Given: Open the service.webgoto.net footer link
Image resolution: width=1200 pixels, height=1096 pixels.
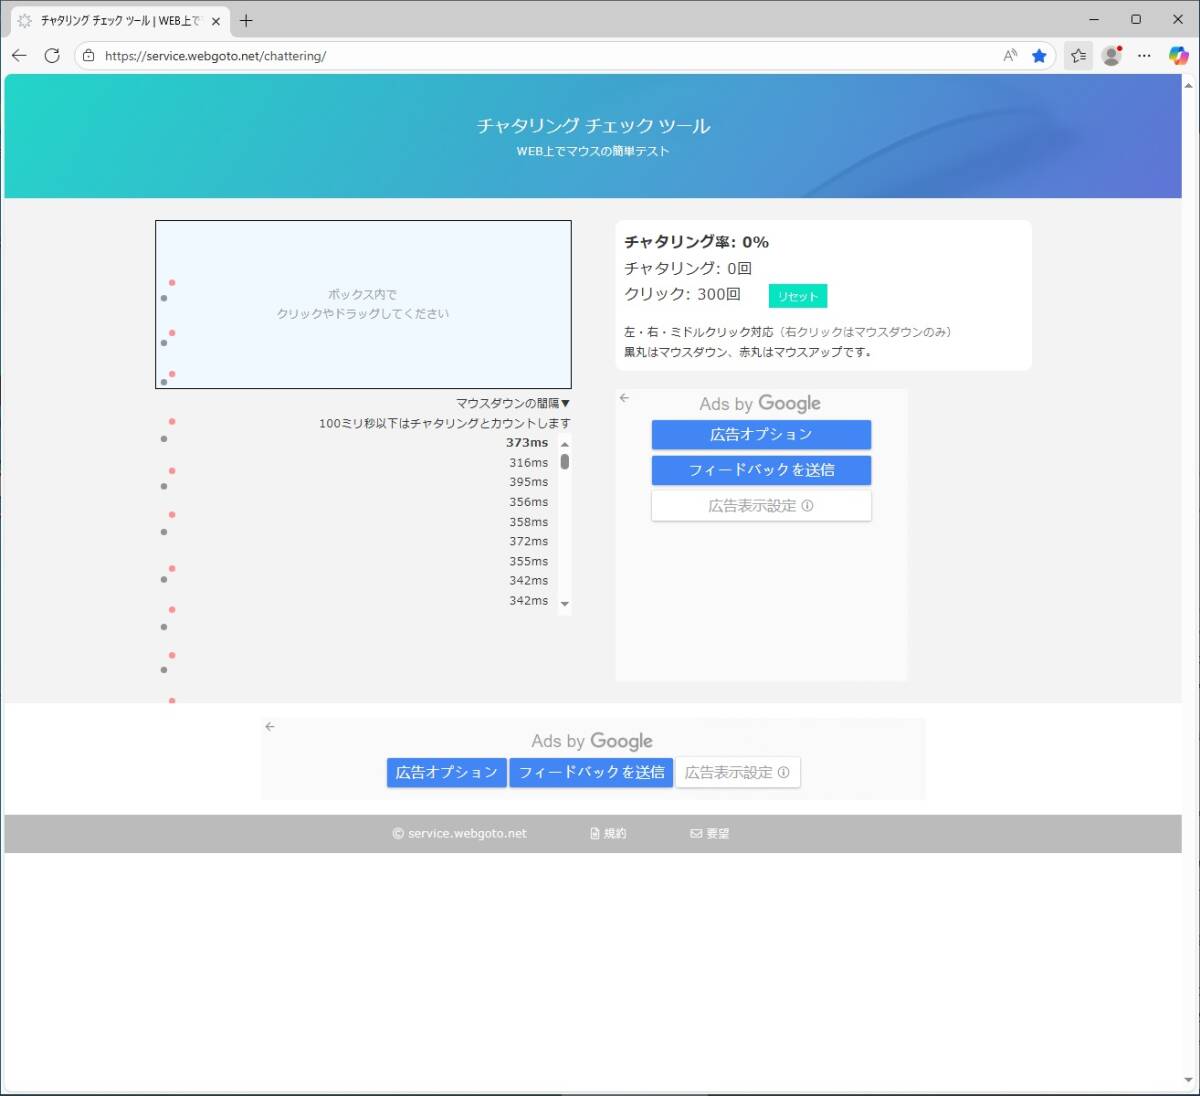Looking at the screenshot, I should (460, 833).
